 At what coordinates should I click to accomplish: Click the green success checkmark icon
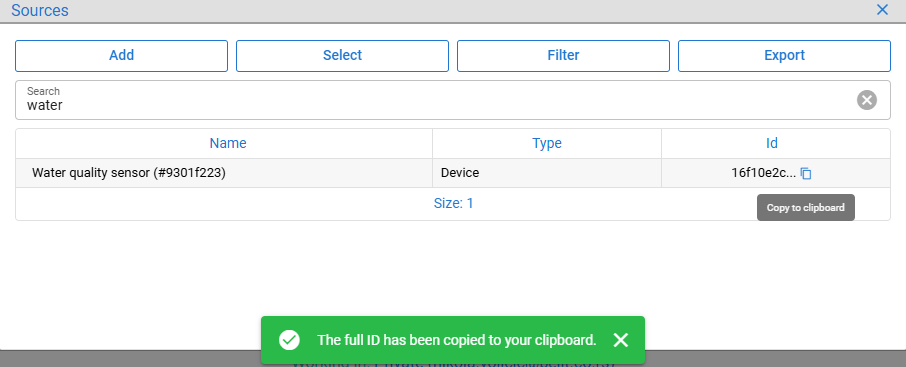click(289, 340)
